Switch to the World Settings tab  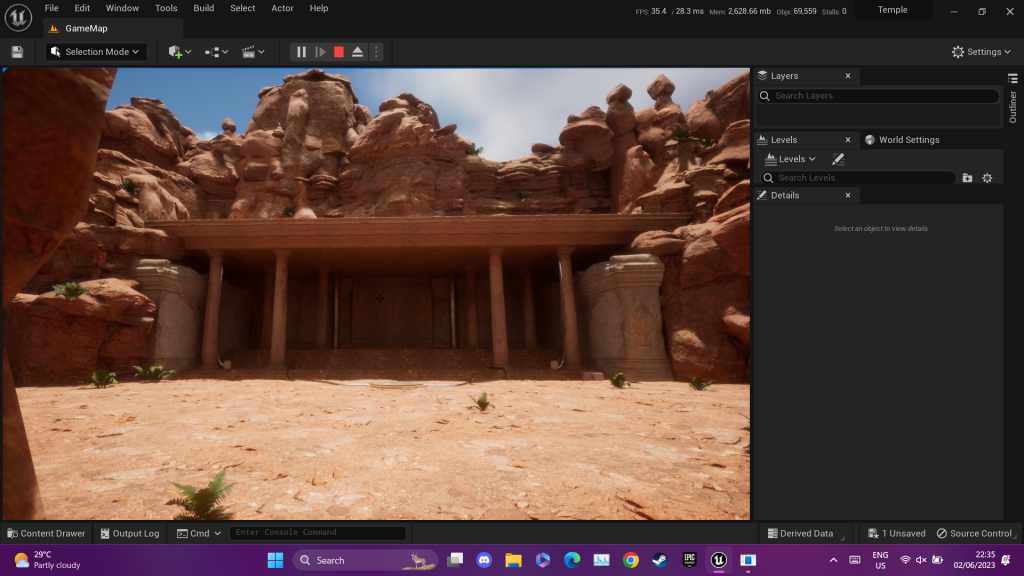click(x=902, y=140)
